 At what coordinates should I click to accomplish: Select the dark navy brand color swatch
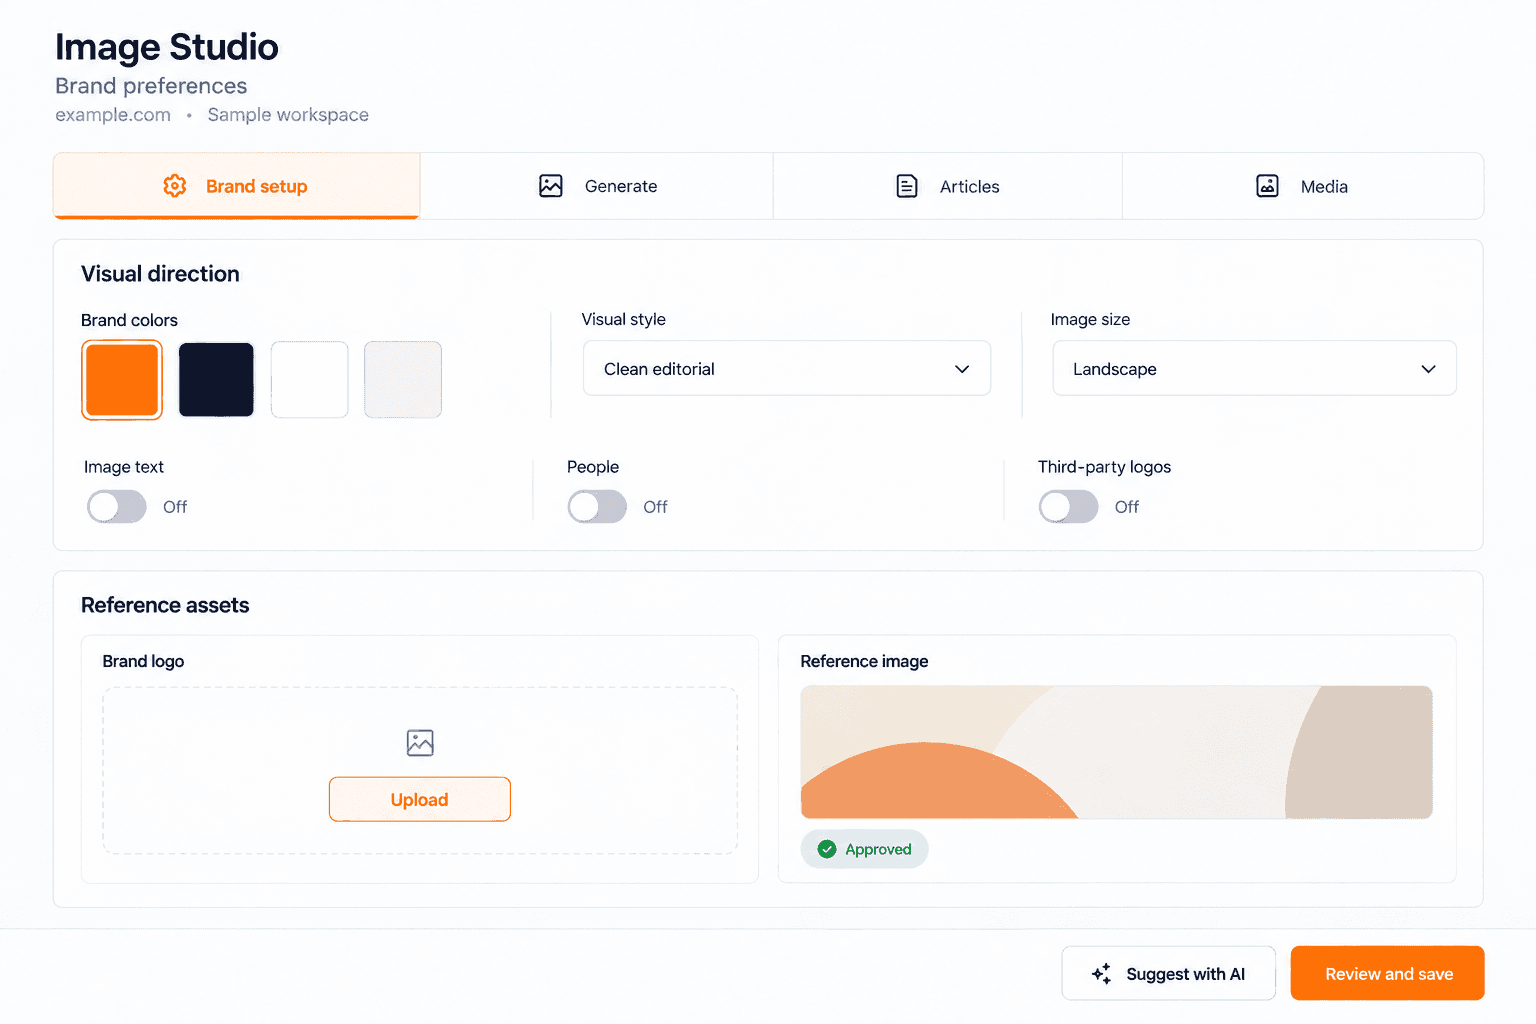(x=216, y=380)
